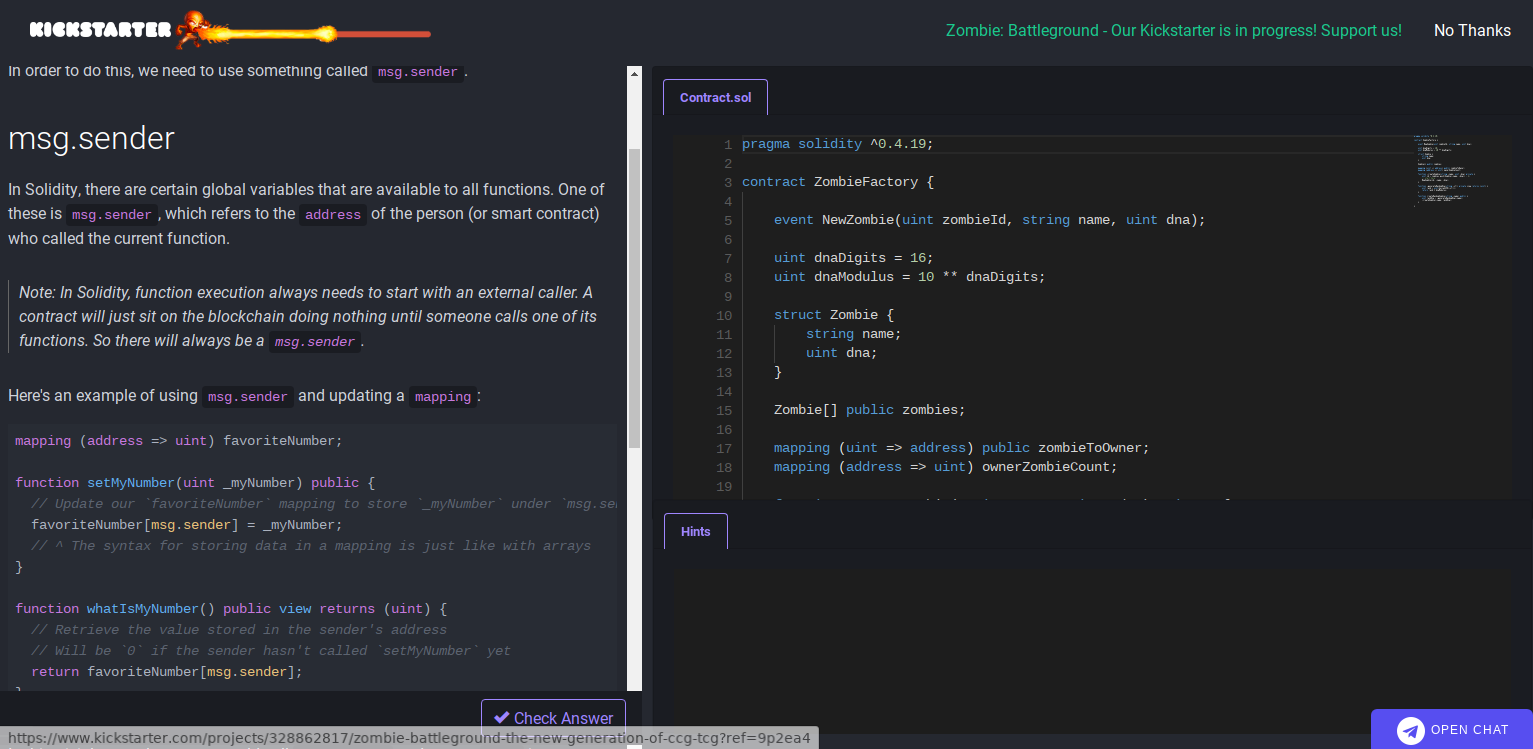Viewport: 1533px width, 749px height.
Task: Click the ownerZombieCount mapping line
Action: click(945, 467)
